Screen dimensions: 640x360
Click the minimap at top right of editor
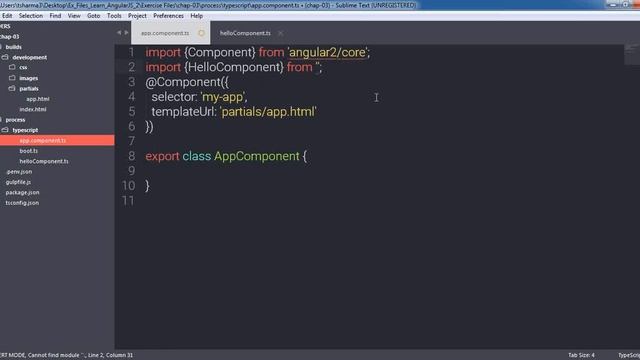[631, 54]
